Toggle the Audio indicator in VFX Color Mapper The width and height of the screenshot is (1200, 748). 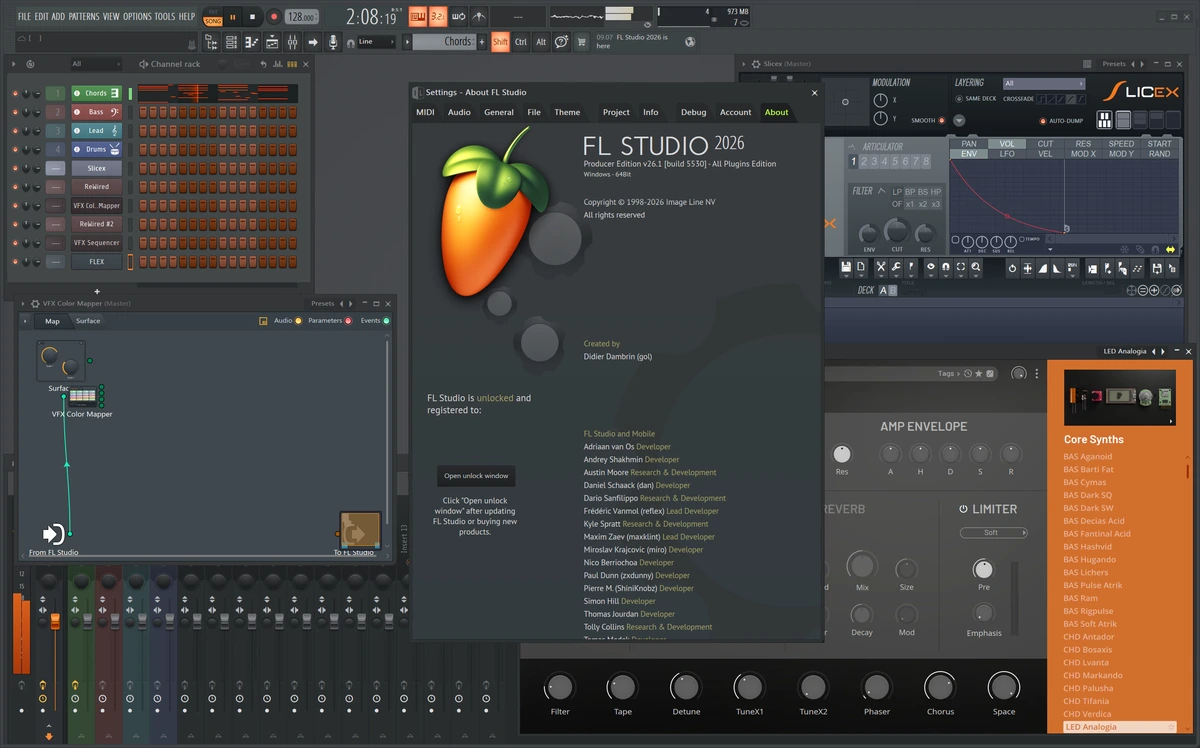(x=298, y=321)
